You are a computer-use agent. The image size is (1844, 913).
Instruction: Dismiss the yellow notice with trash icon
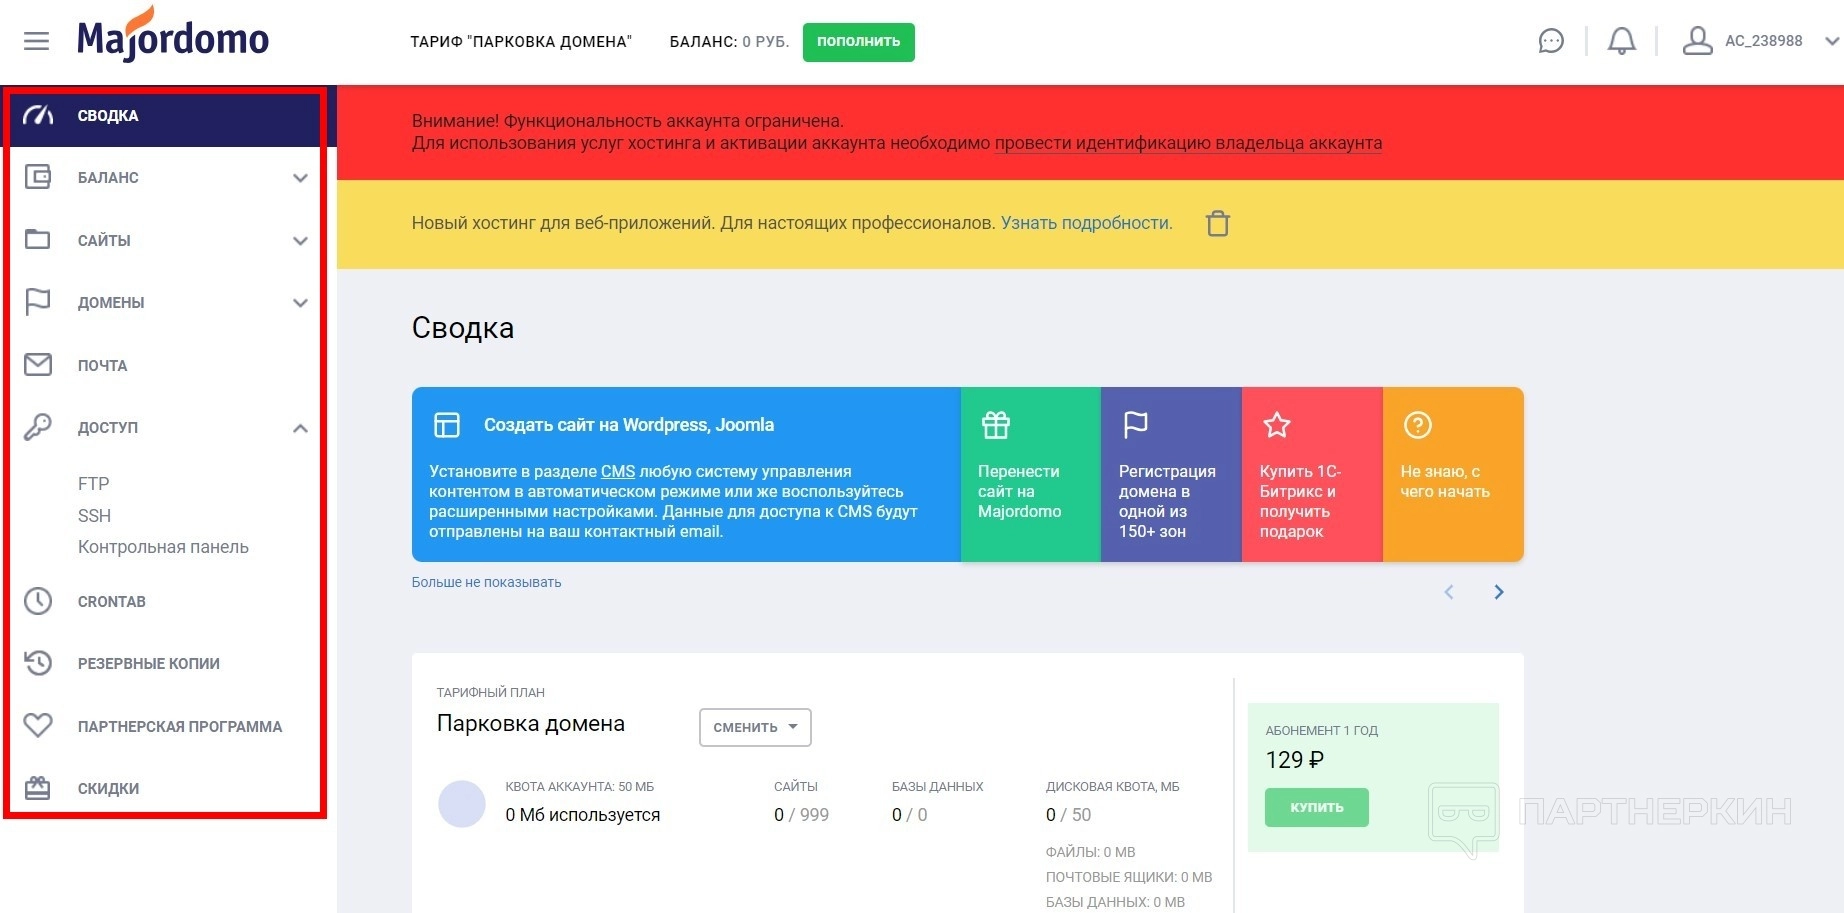click(x=1217, y=223)
